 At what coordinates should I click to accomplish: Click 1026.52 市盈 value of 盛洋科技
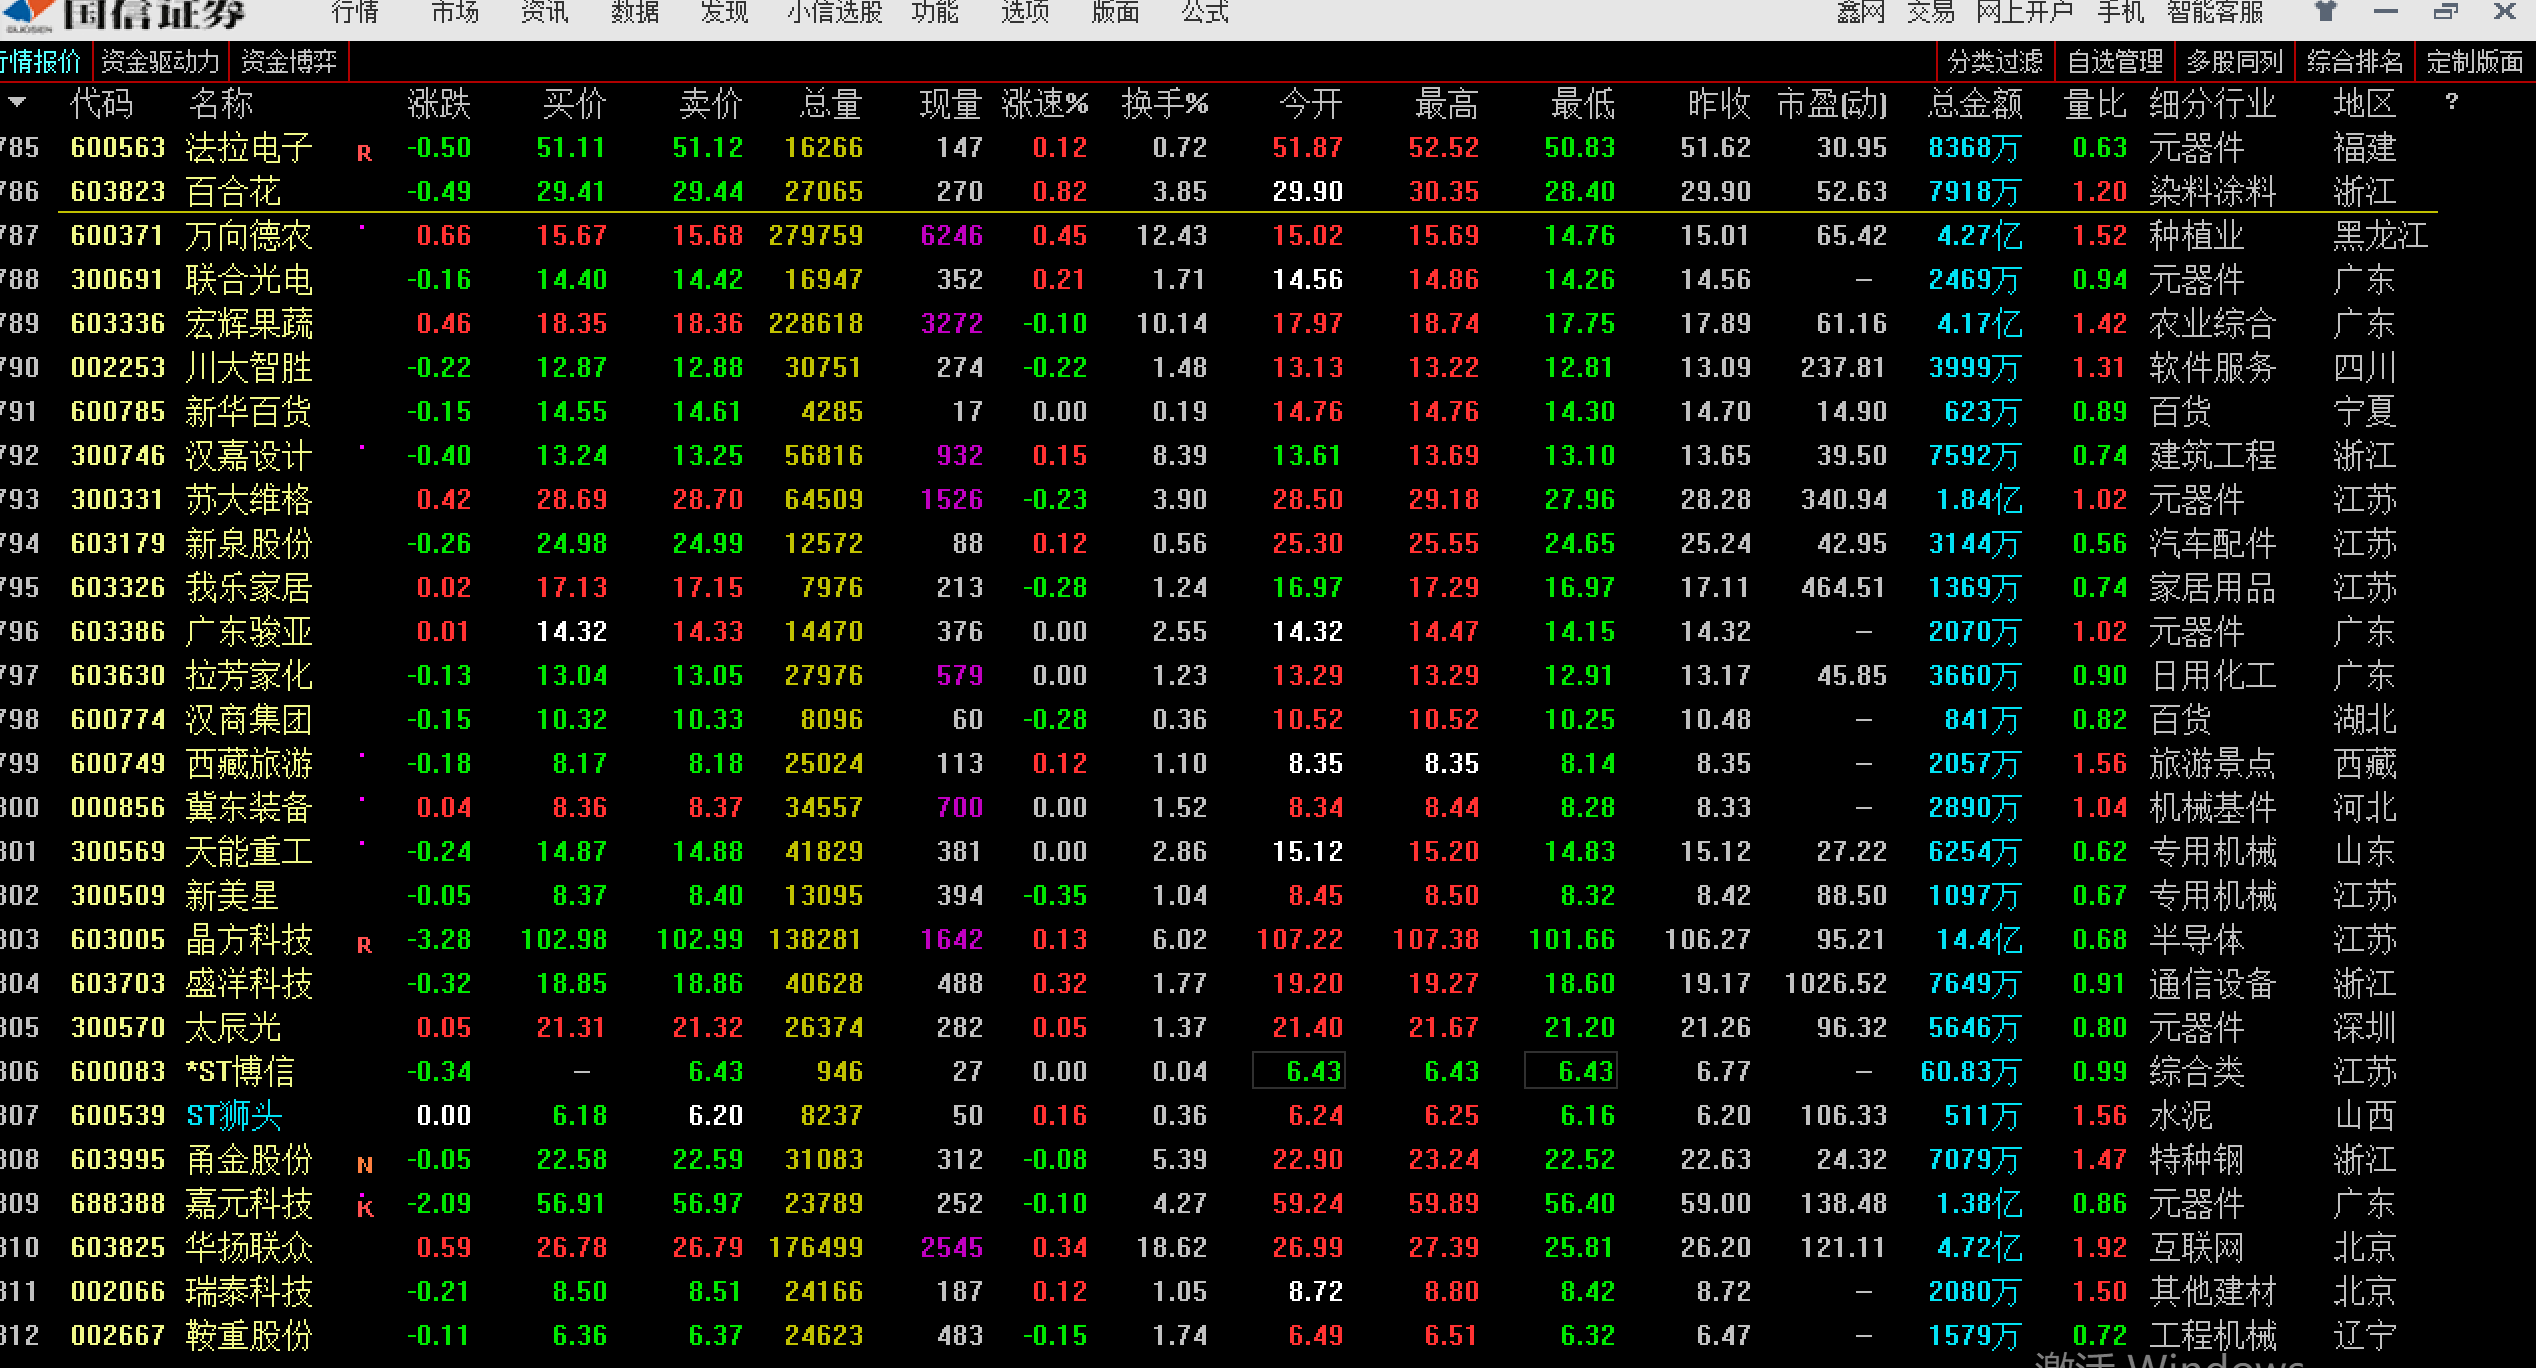click(1835, 983)
